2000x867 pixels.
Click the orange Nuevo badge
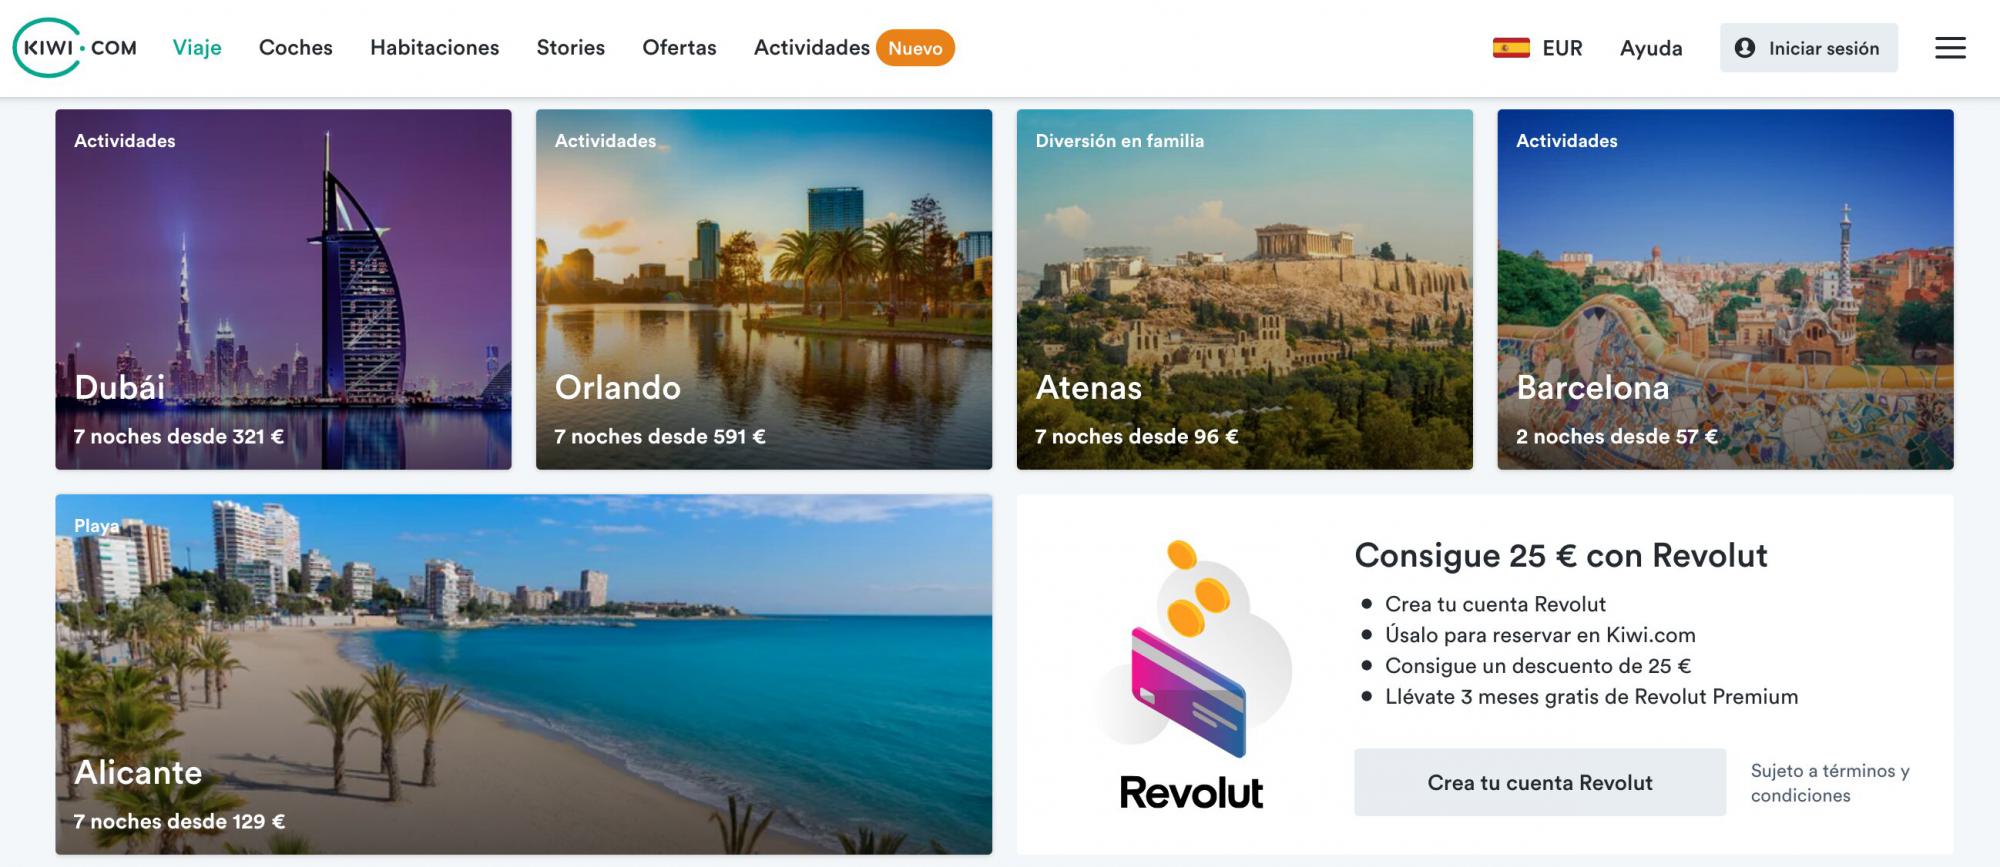(x=915, y=48)
